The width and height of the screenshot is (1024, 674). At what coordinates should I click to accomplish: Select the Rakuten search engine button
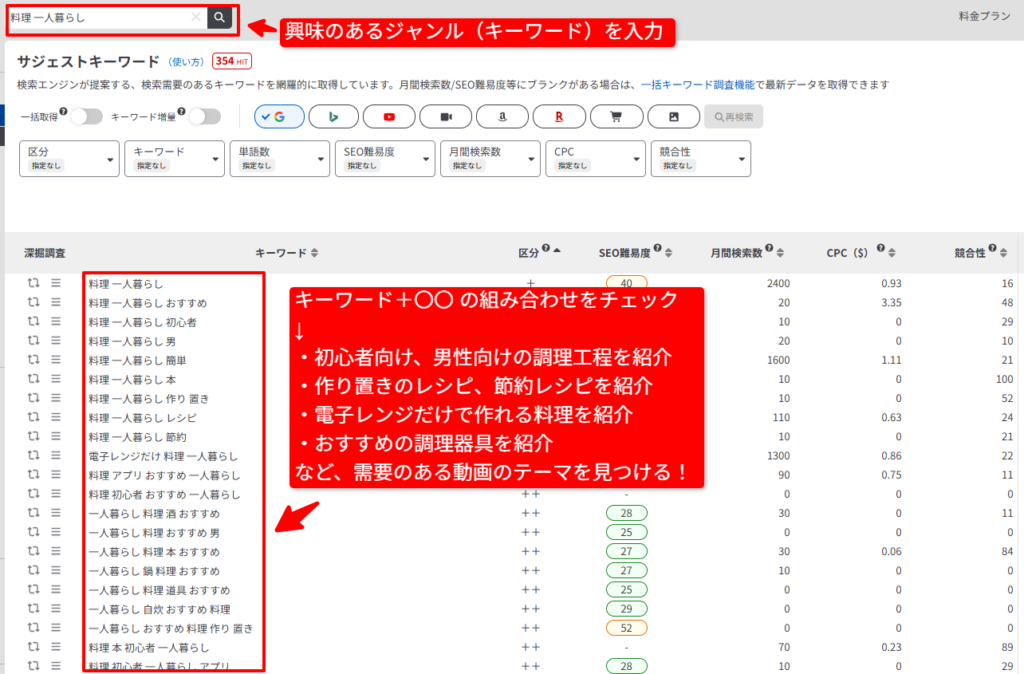pos(558,117)
